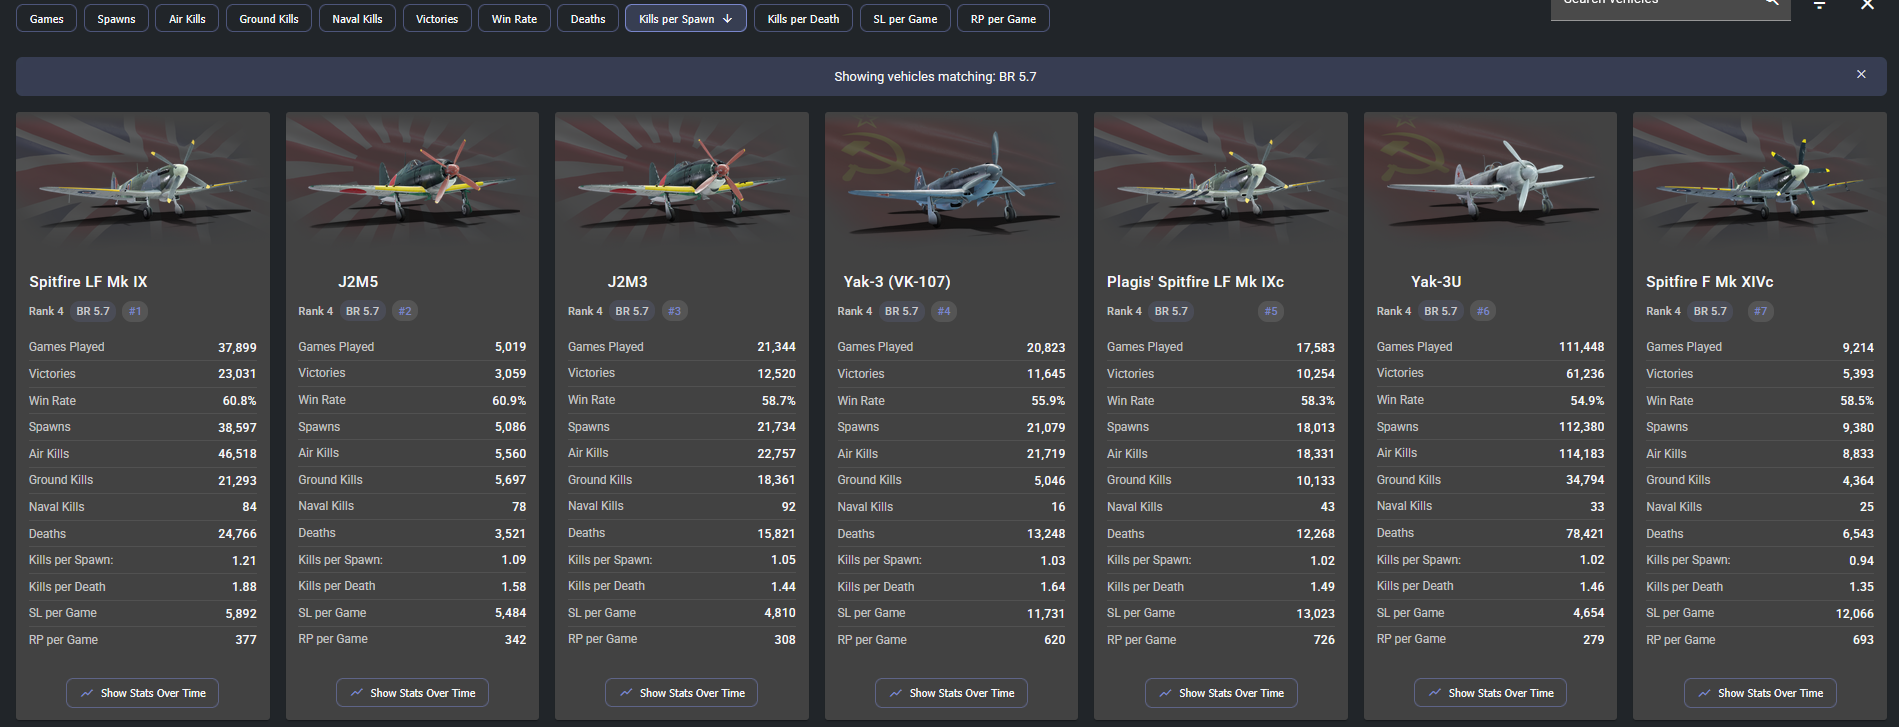Click the BR 5.7 chip on Spitfire LF Mk IX
Screen dimensions: 1899x727
93,311
